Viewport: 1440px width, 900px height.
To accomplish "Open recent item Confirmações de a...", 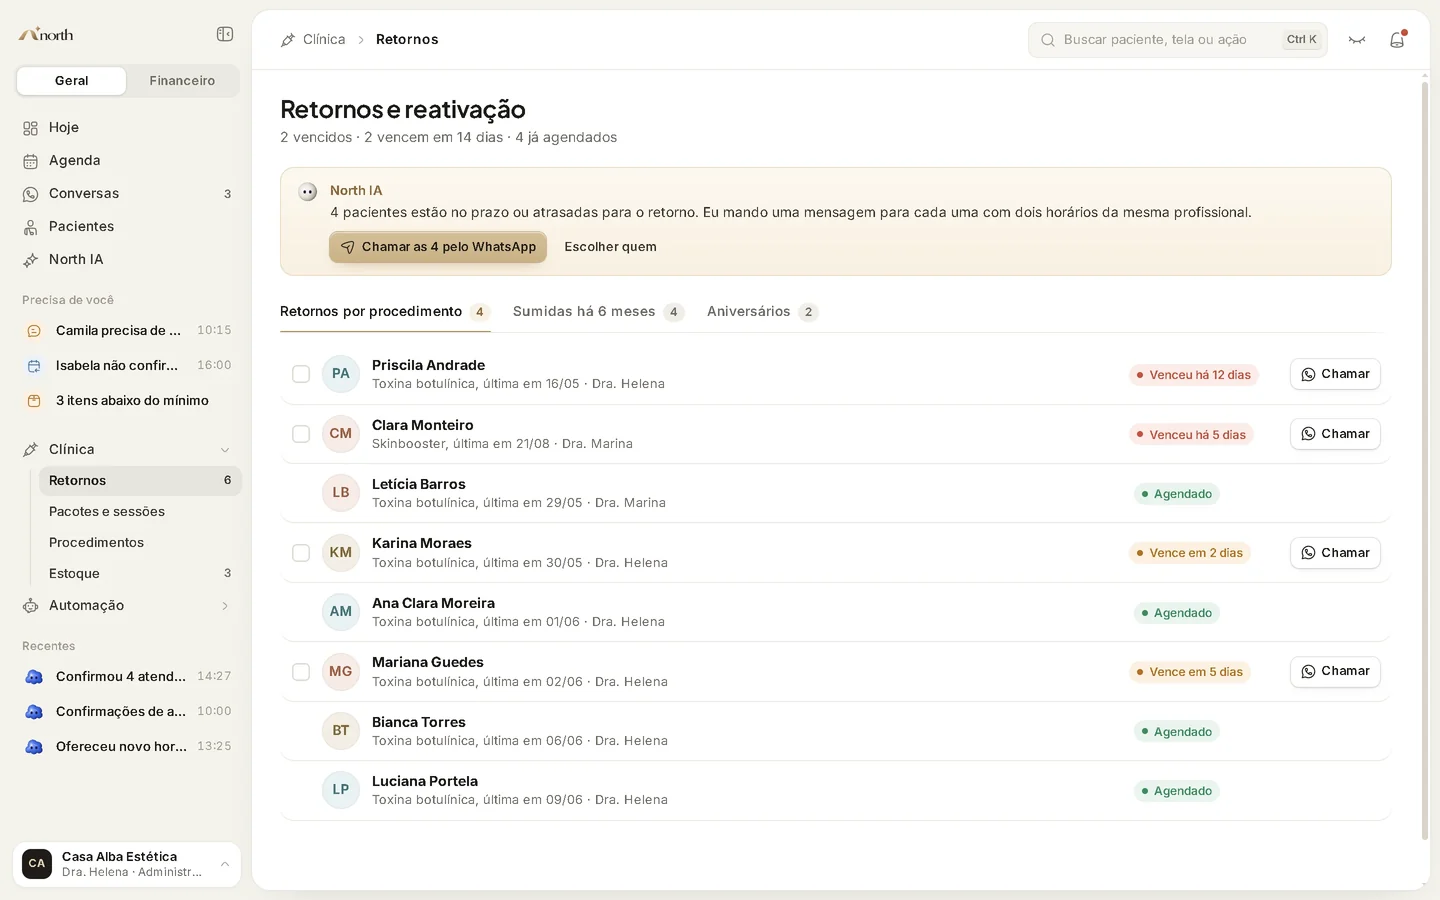I will (127, 711).
